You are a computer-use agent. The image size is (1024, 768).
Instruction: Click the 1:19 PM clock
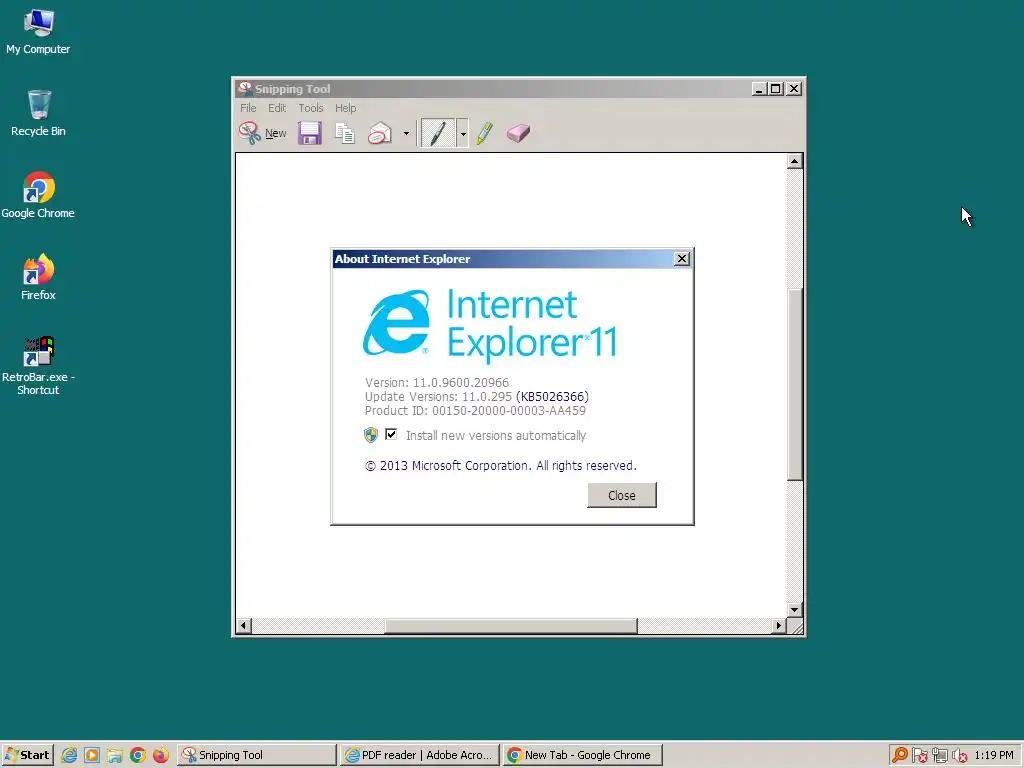click(994, 755)
